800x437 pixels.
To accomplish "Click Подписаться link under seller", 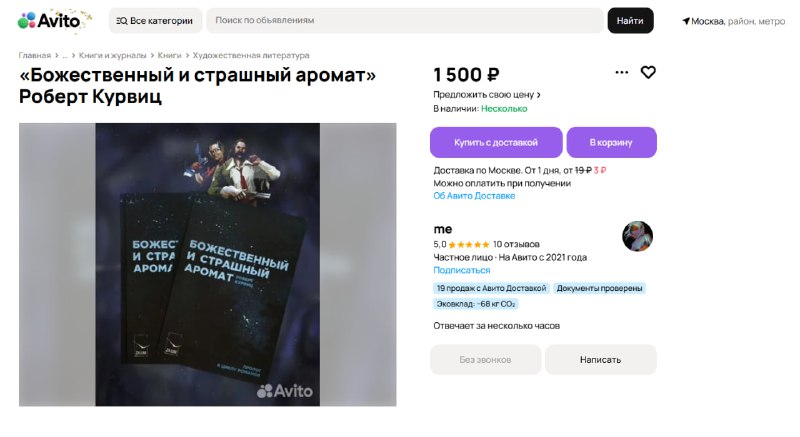I will tap(462, 270).
